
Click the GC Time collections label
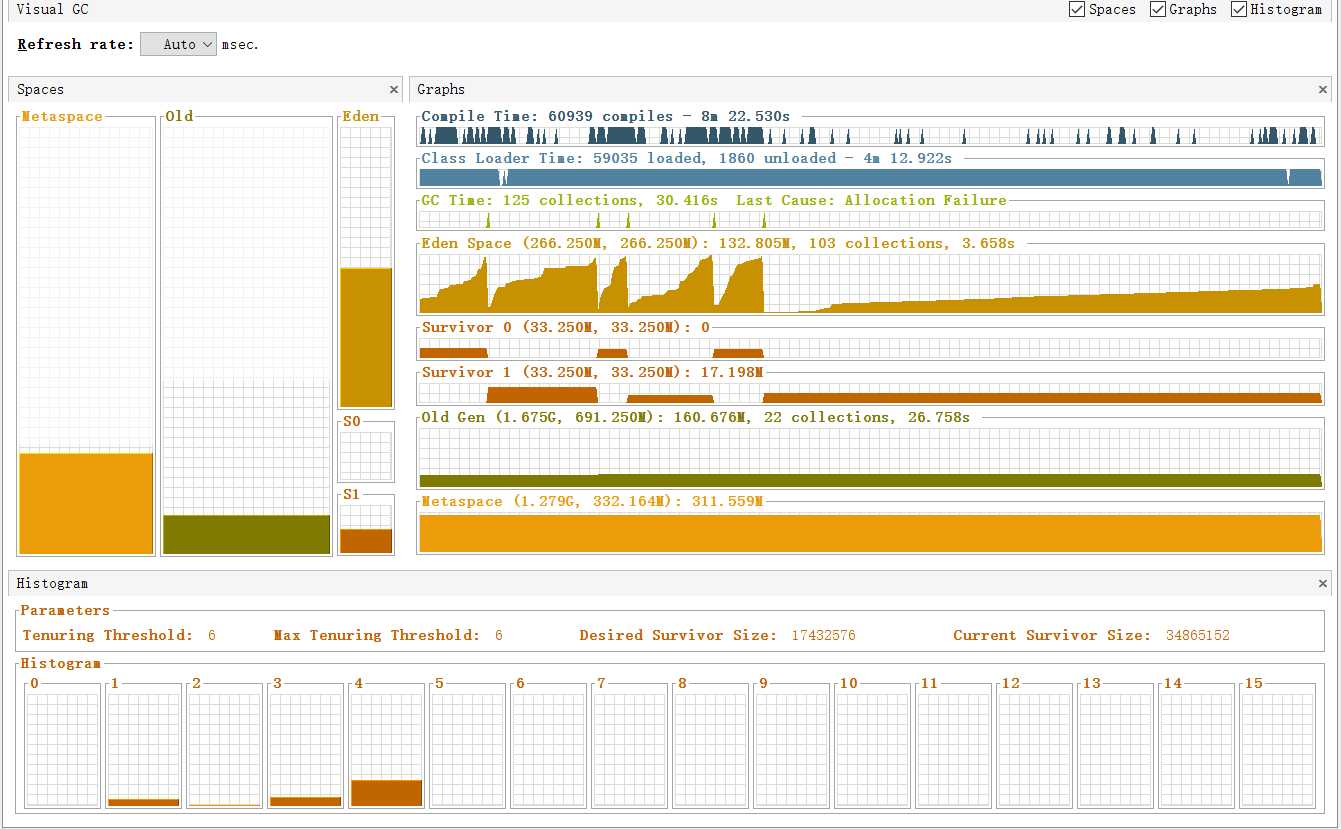pos(713,200)
